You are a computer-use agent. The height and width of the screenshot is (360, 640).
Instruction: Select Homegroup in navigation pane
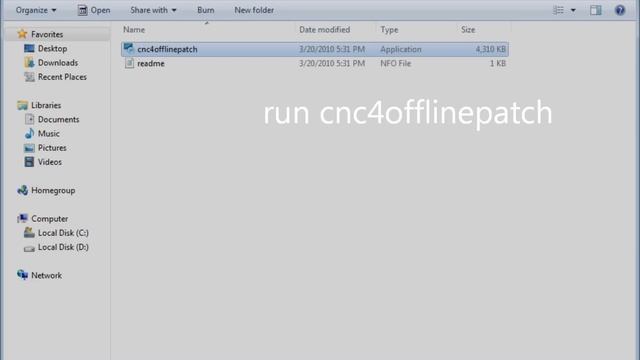click(x=53, y=191)
